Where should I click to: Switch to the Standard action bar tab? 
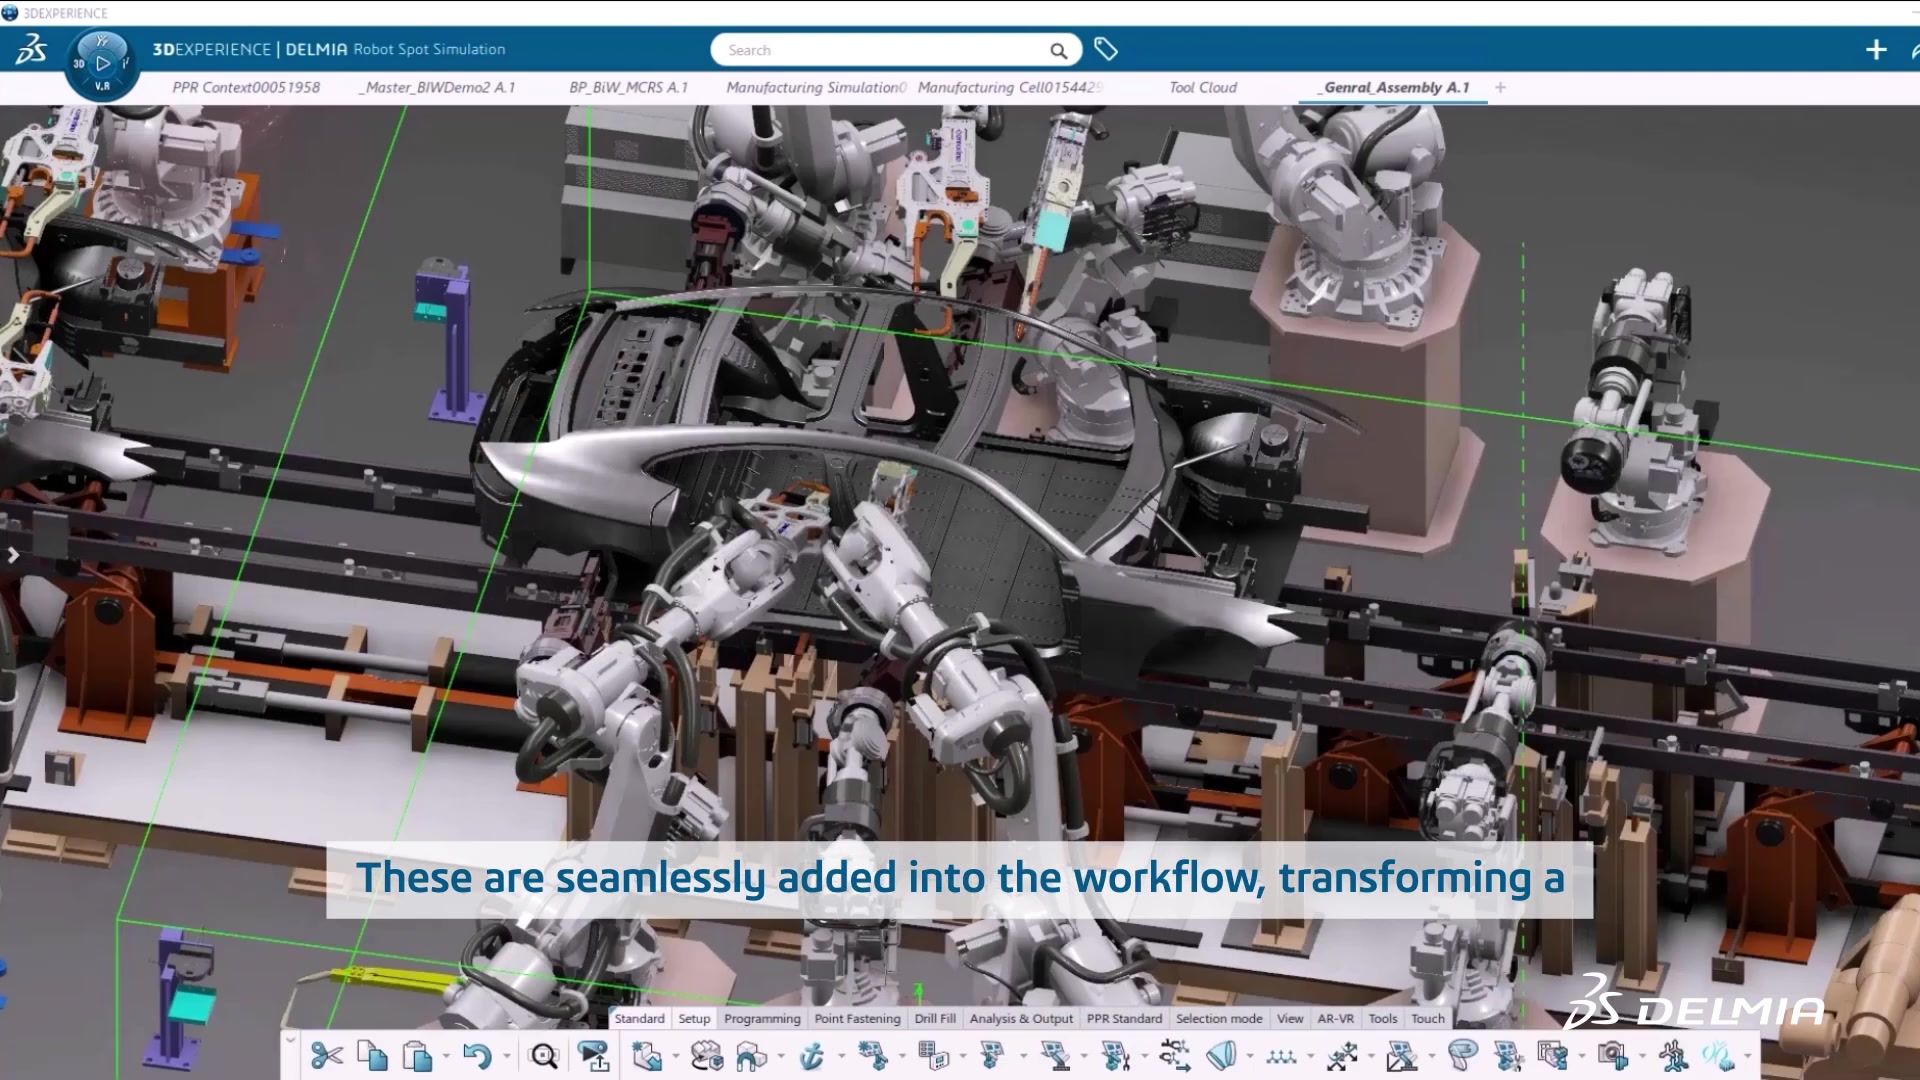(639, 1018)
